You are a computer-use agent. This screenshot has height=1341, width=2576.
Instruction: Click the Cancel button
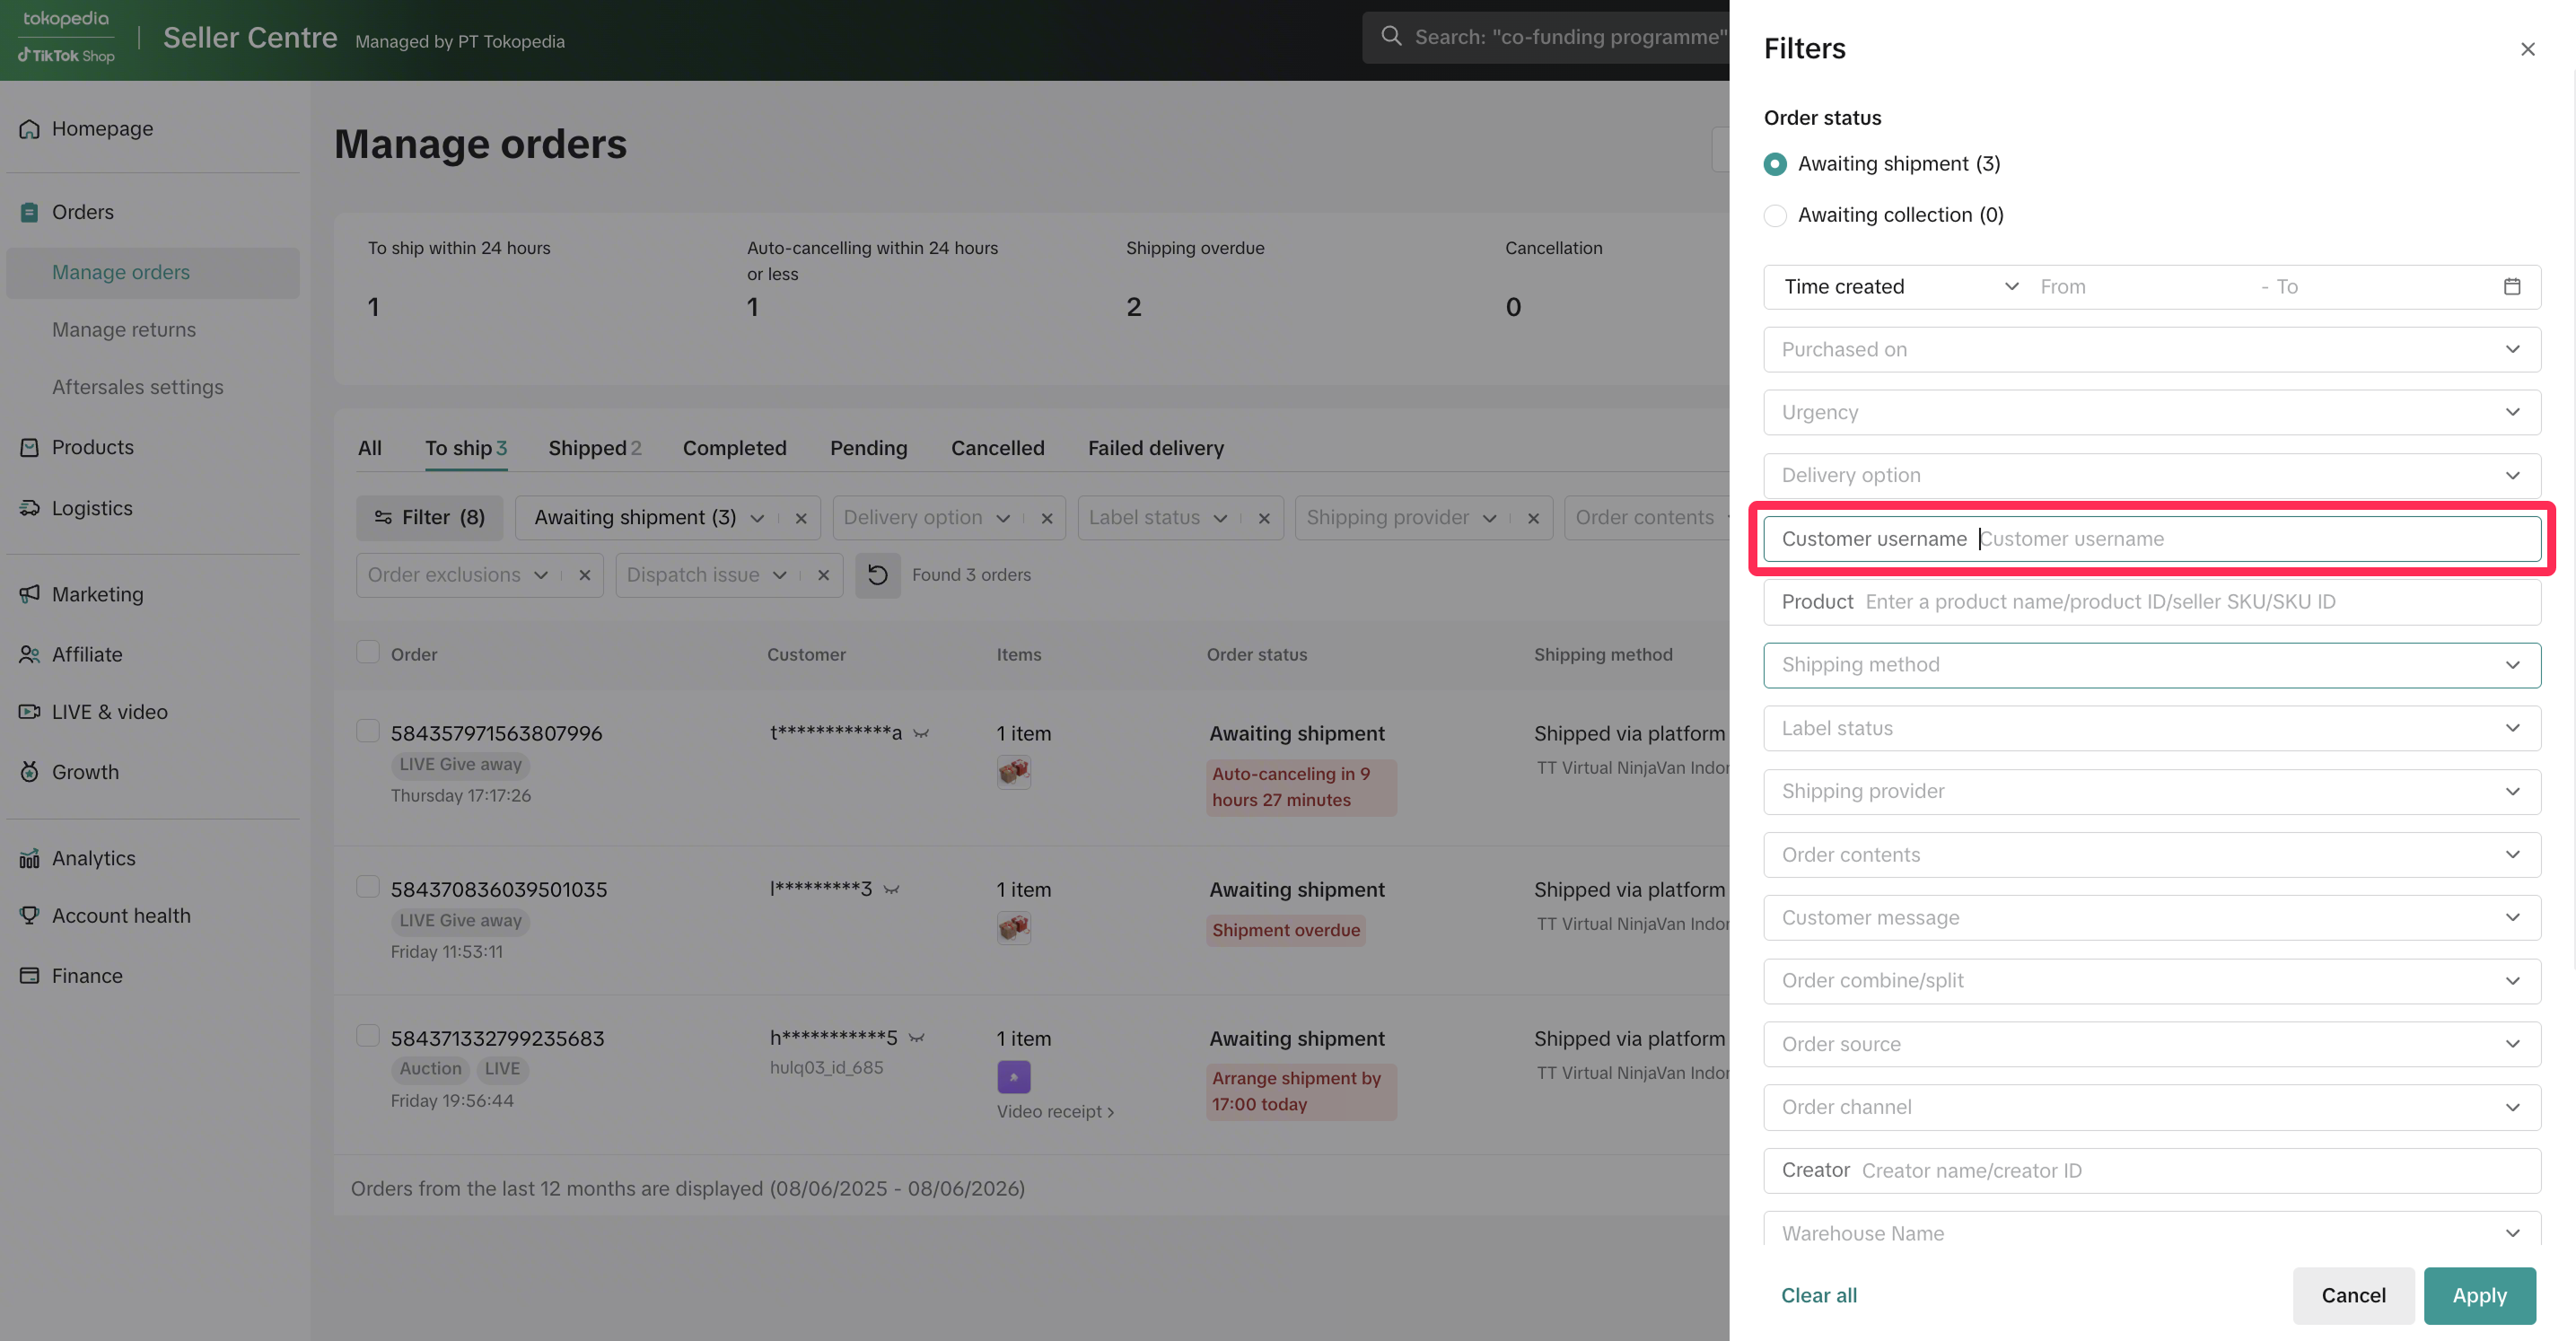click(x=2353, y=1296)
